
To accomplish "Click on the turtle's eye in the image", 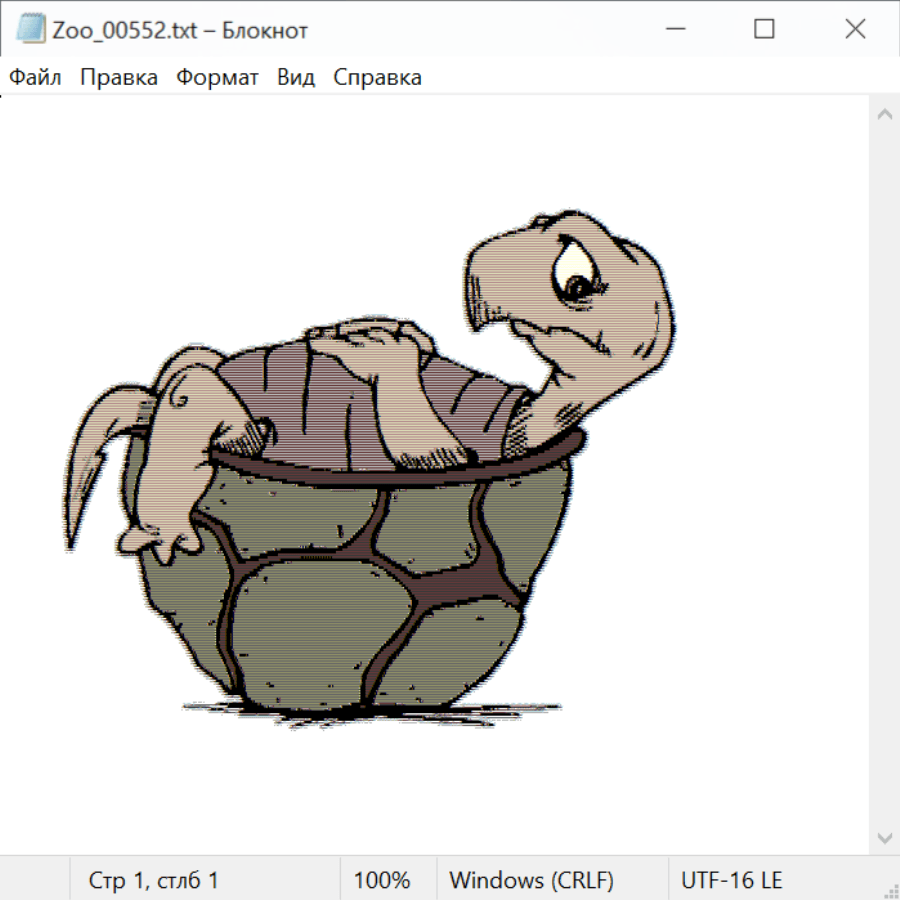I will coord(578,285).
